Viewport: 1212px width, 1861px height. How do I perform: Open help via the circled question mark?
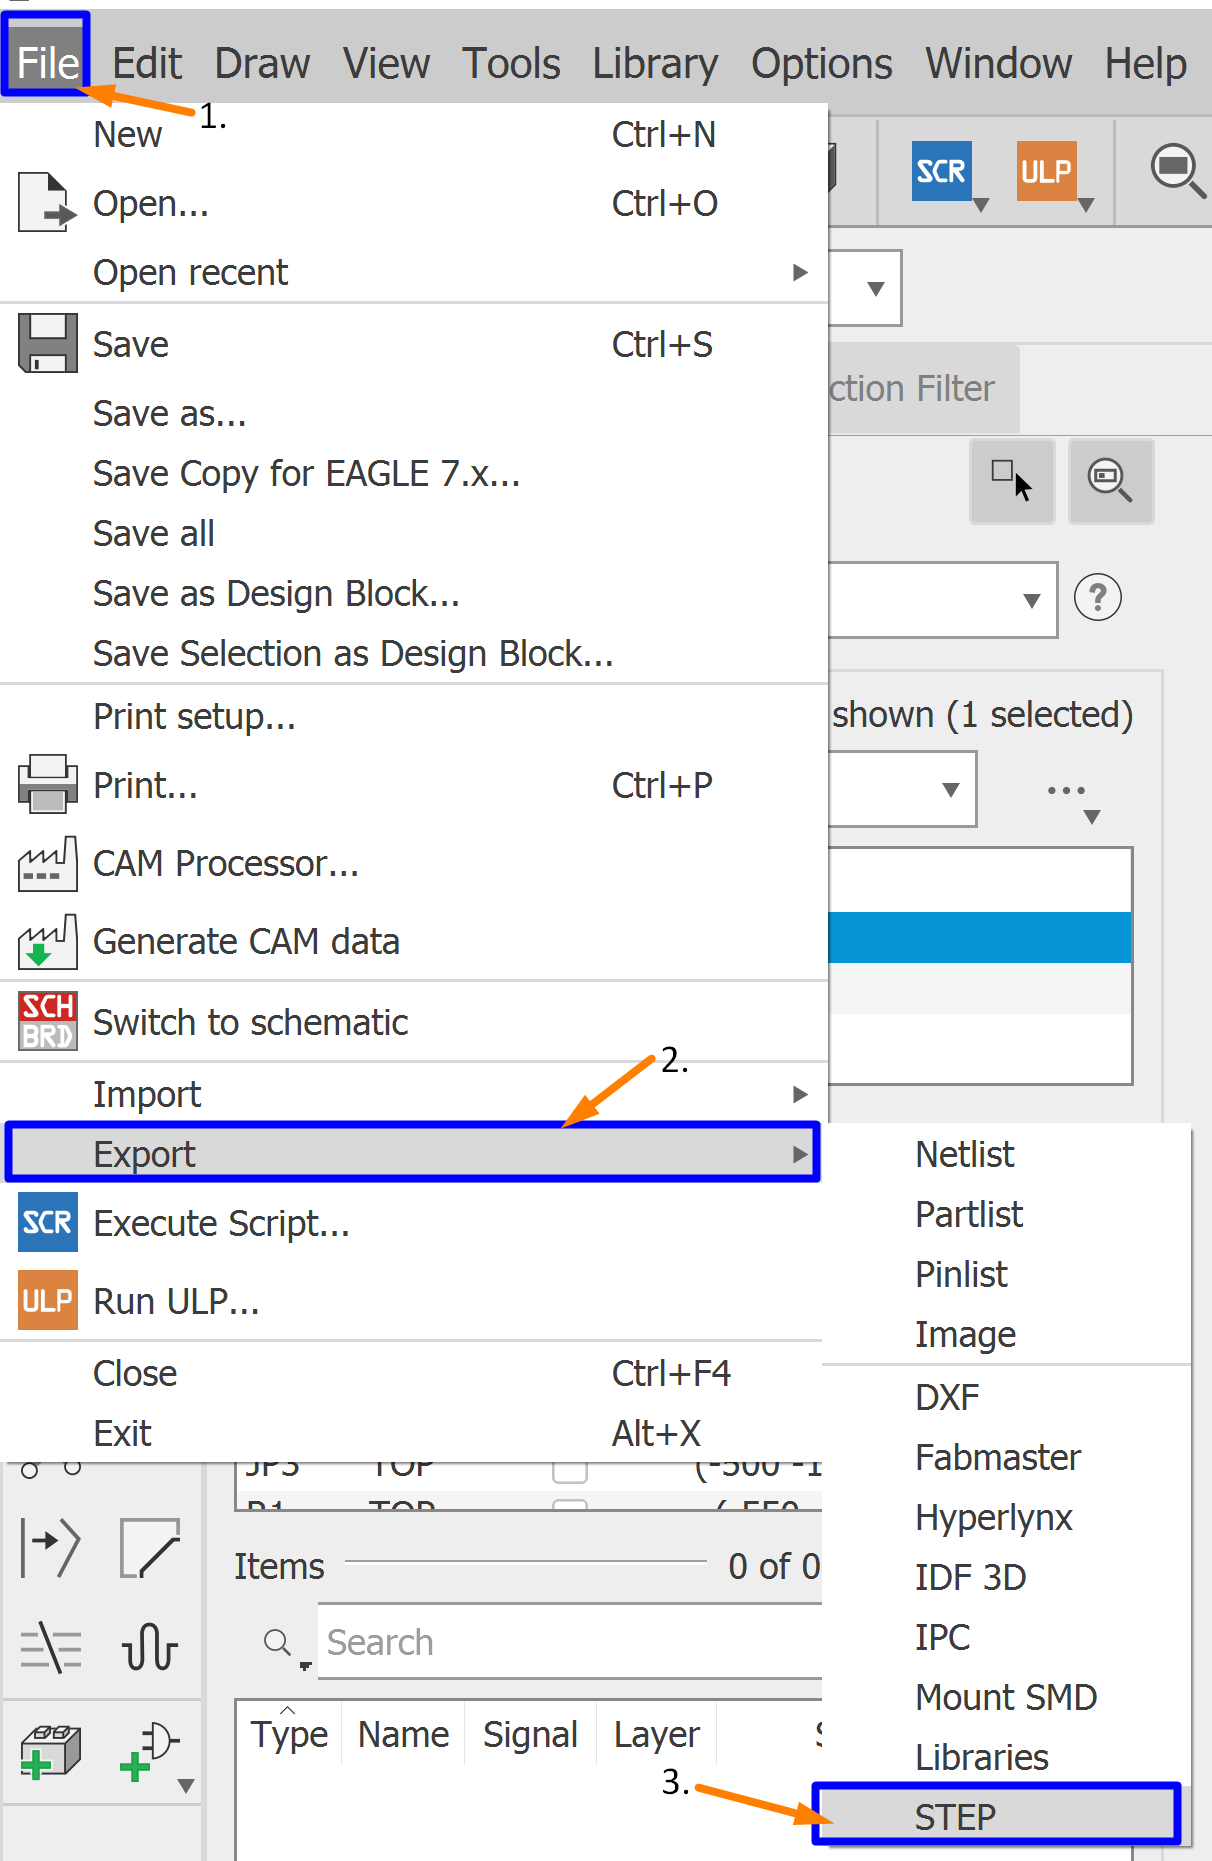click(1097, 598)
